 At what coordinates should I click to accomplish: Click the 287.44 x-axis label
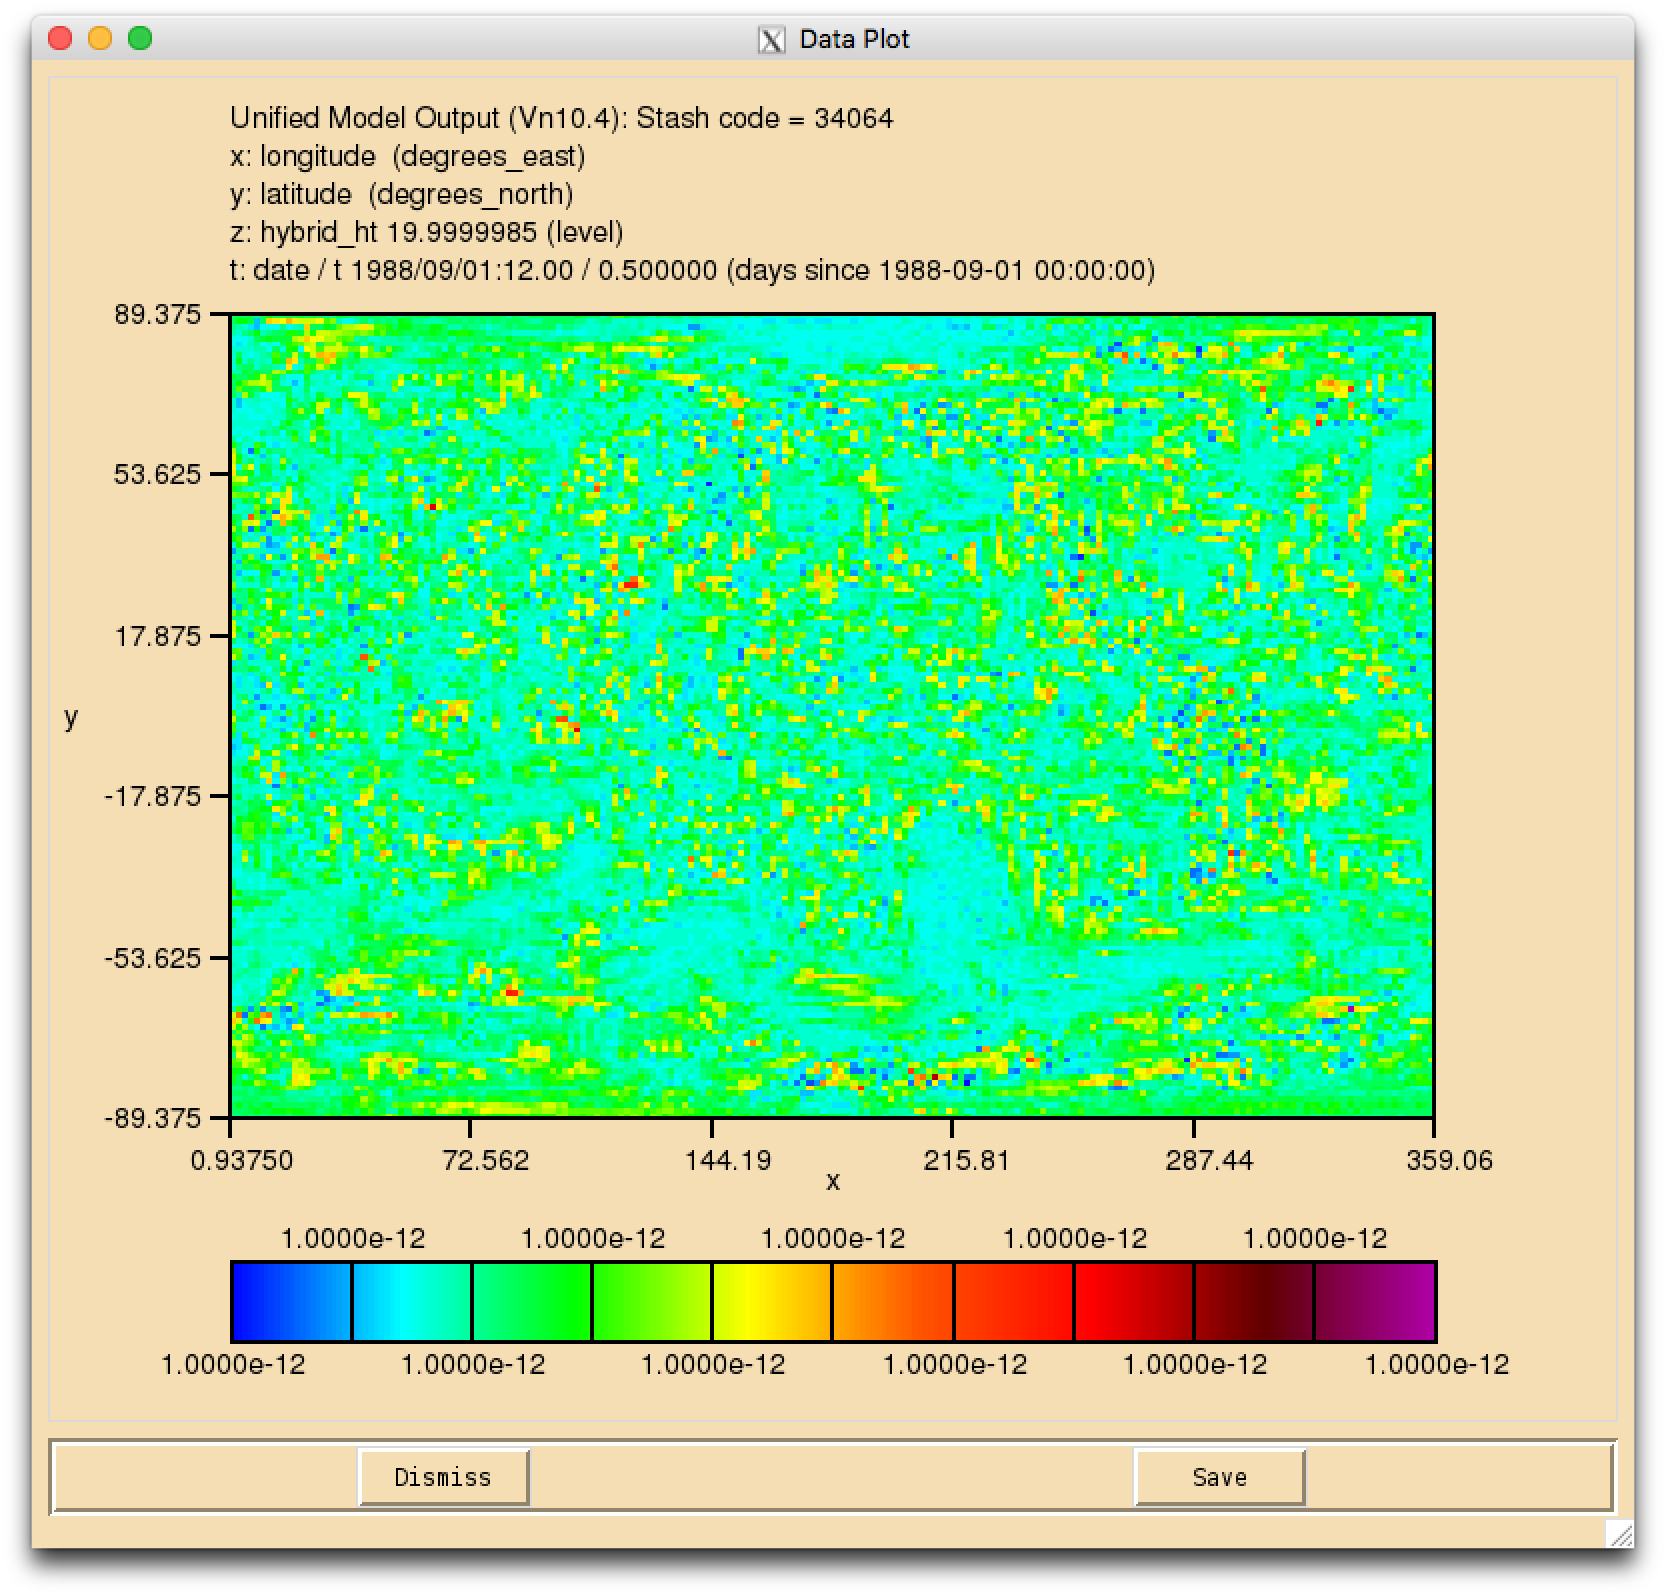[1209, 1160]
